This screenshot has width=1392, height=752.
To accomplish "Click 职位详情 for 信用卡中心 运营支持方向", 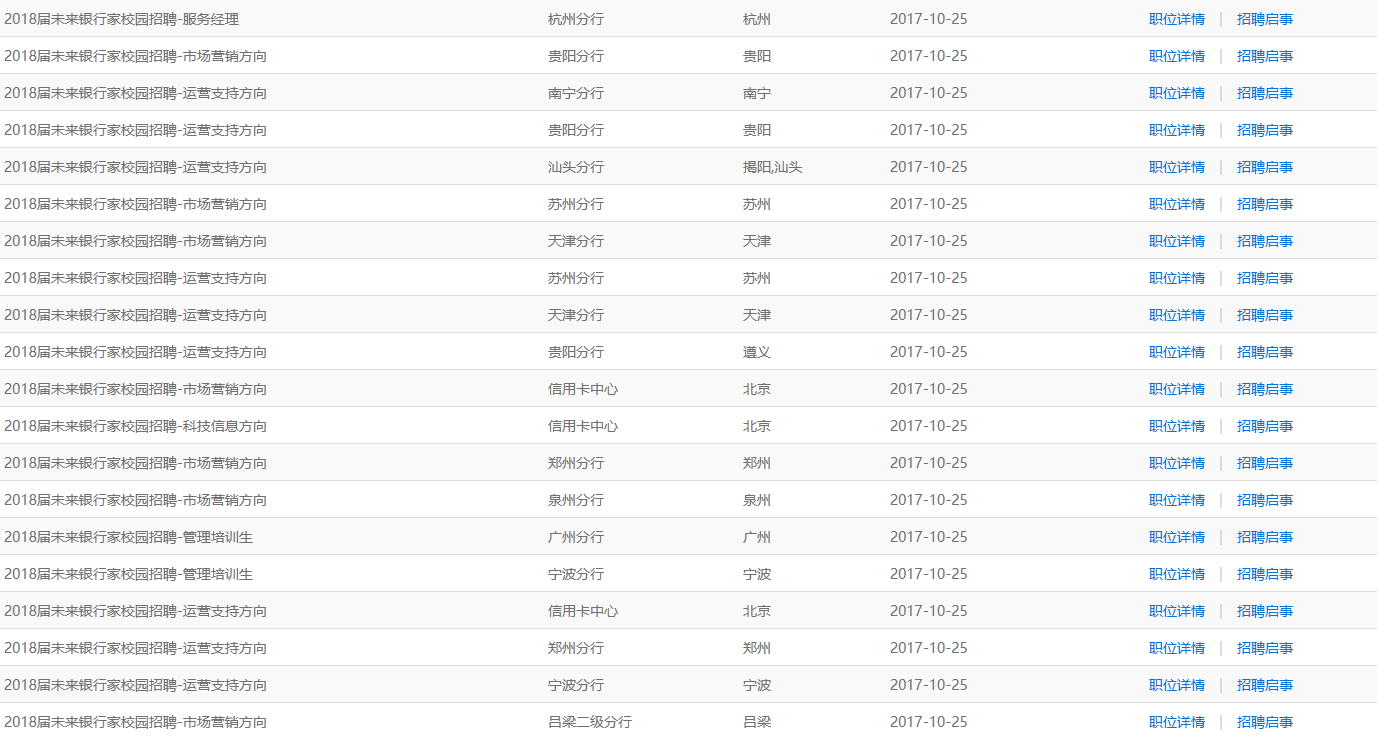I will click(1176, 611).
